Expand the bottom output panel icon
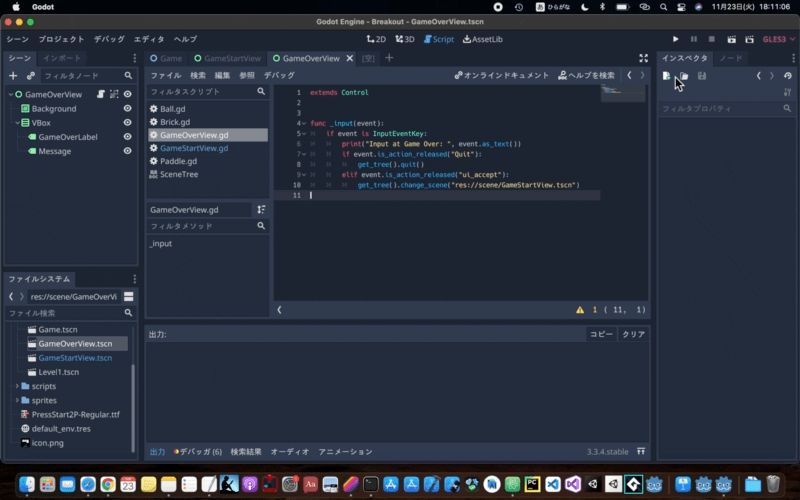The width and height of the screenshot is (800, 500). tap(641, 452)
